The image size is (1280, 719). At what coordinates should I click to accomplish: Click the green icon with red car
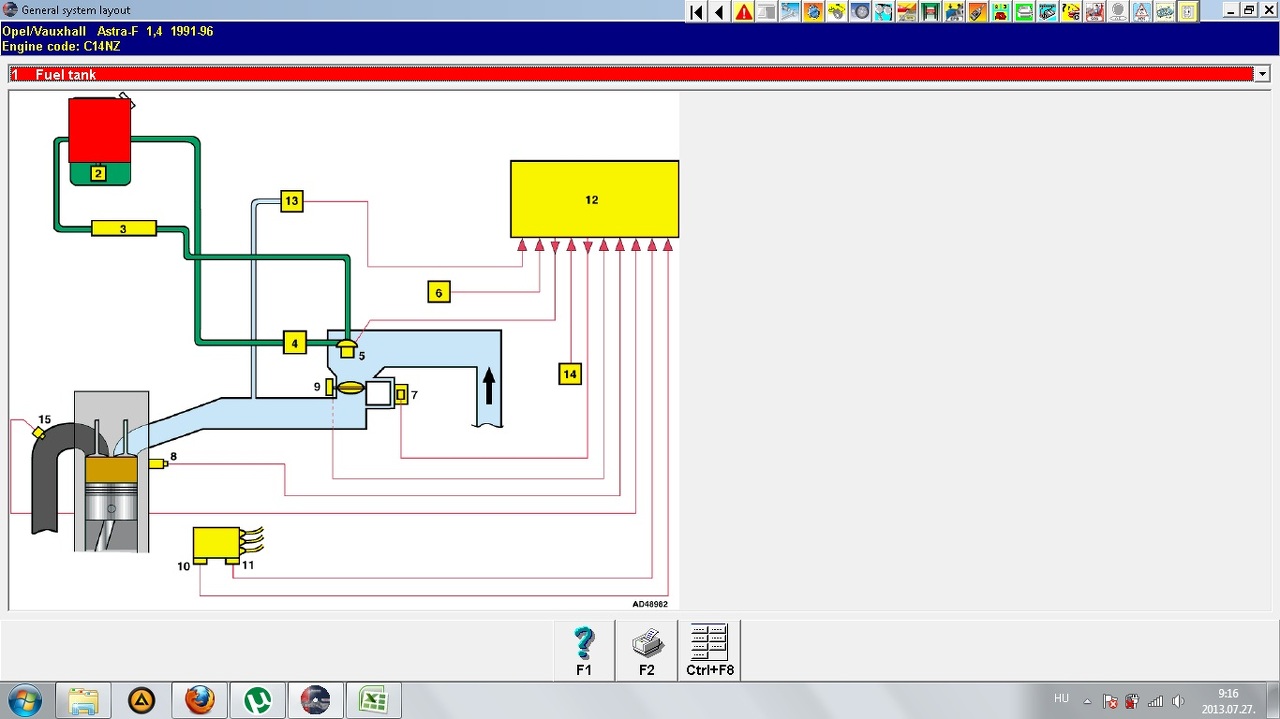click(1001, 12)
